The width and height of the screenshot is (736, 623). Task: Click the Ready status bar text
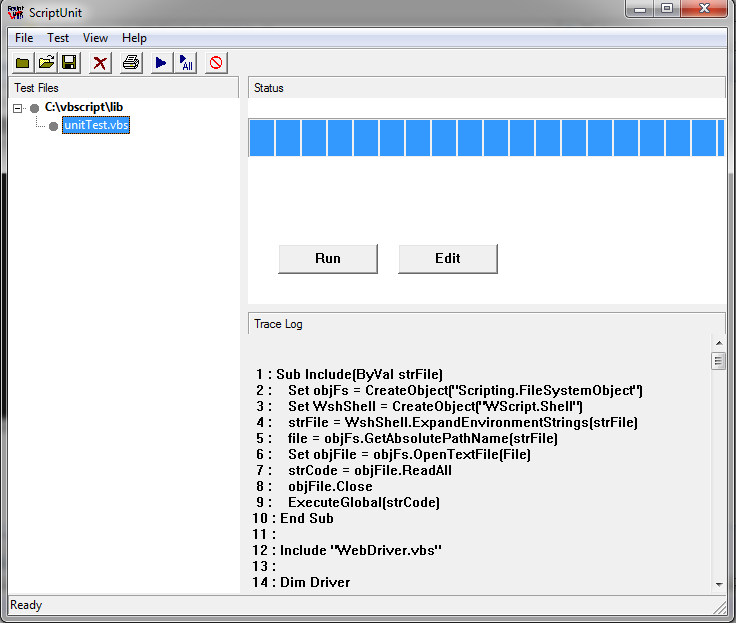pyautogui.click(x=26, y=605)
